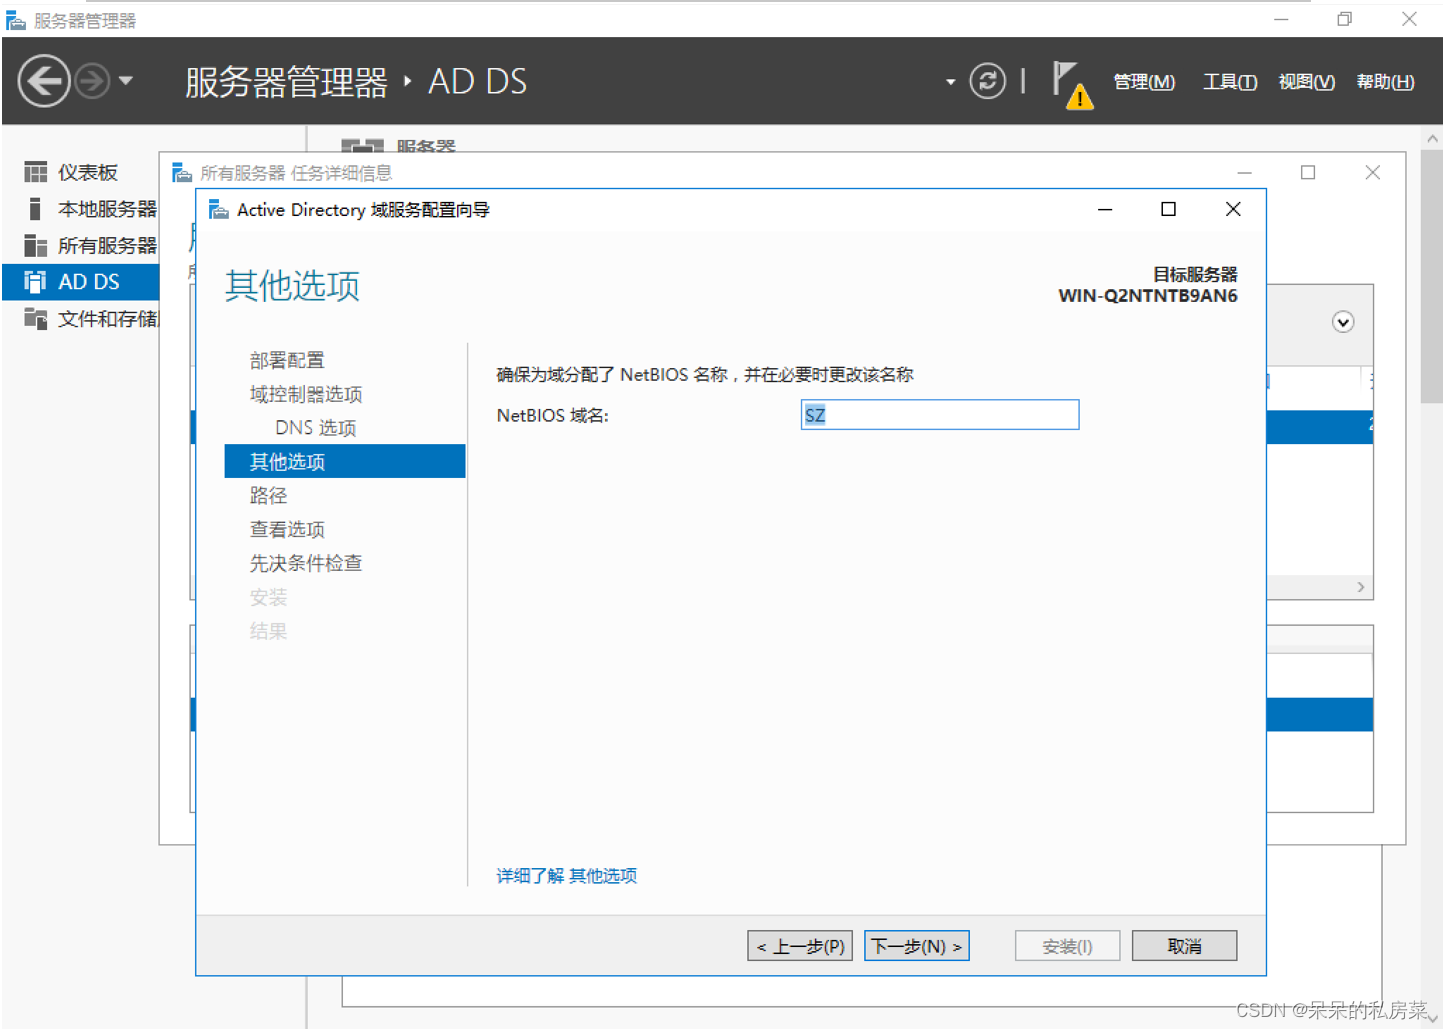Click the 安装(I) button
Viewport: 1443px width, 1029px height.
coord(1068,946)
